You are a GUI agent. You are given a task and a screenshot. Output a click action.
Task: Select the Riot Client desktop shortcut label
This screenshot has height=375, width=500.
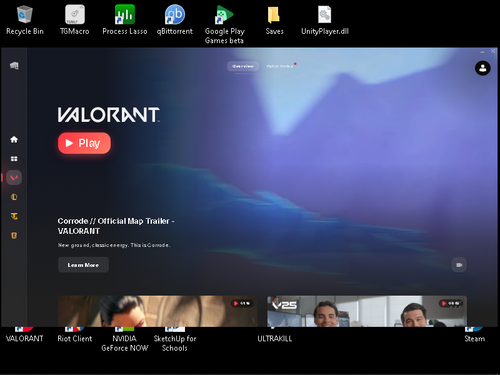[75, 339]
